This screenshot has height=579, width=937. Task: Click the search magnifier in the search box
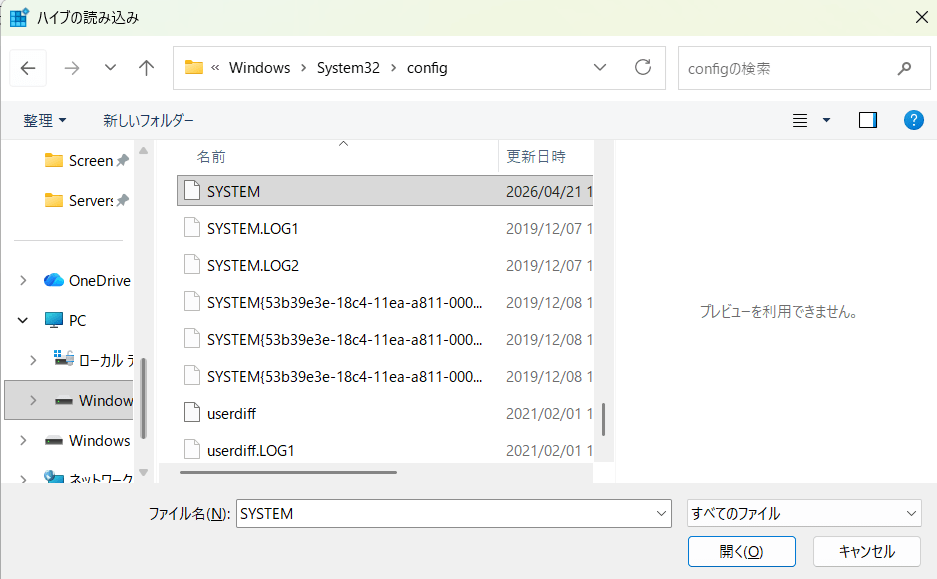point(903,67)
